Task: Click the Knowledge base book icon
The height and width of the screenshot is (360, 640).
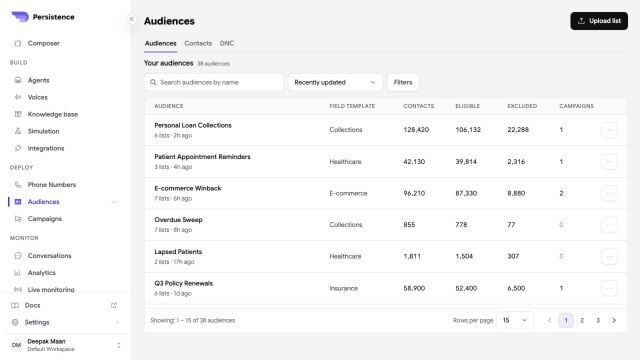Action: 18,114
